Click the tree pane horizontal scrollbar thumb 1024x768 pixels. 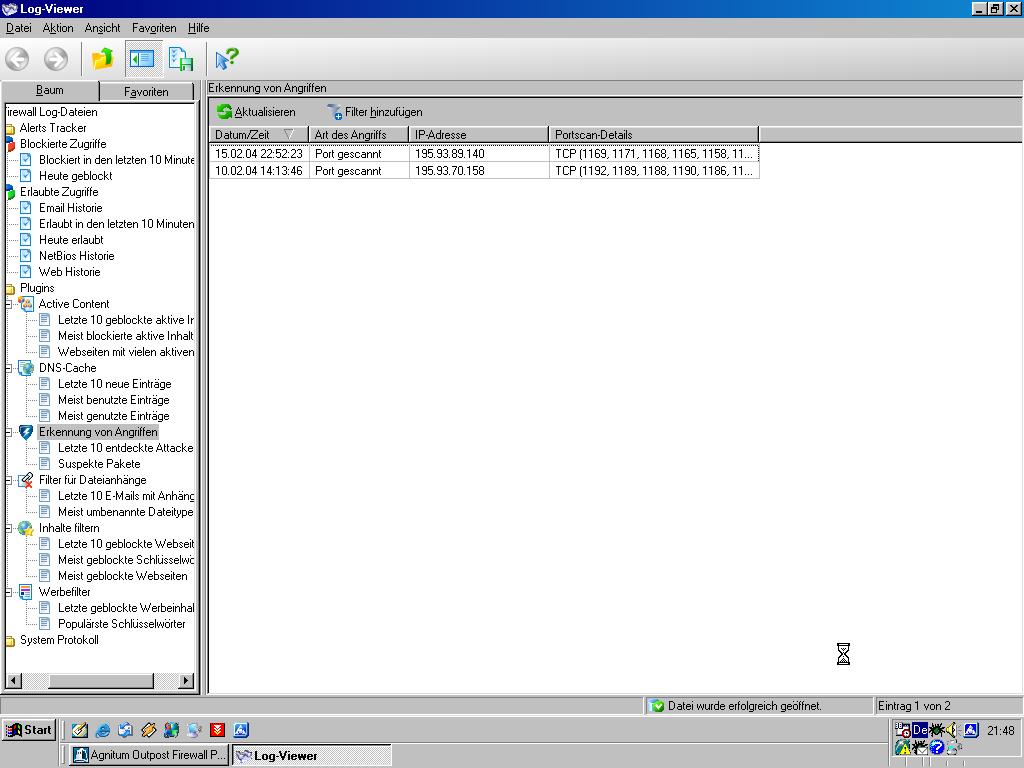click(x=101, y=680)
